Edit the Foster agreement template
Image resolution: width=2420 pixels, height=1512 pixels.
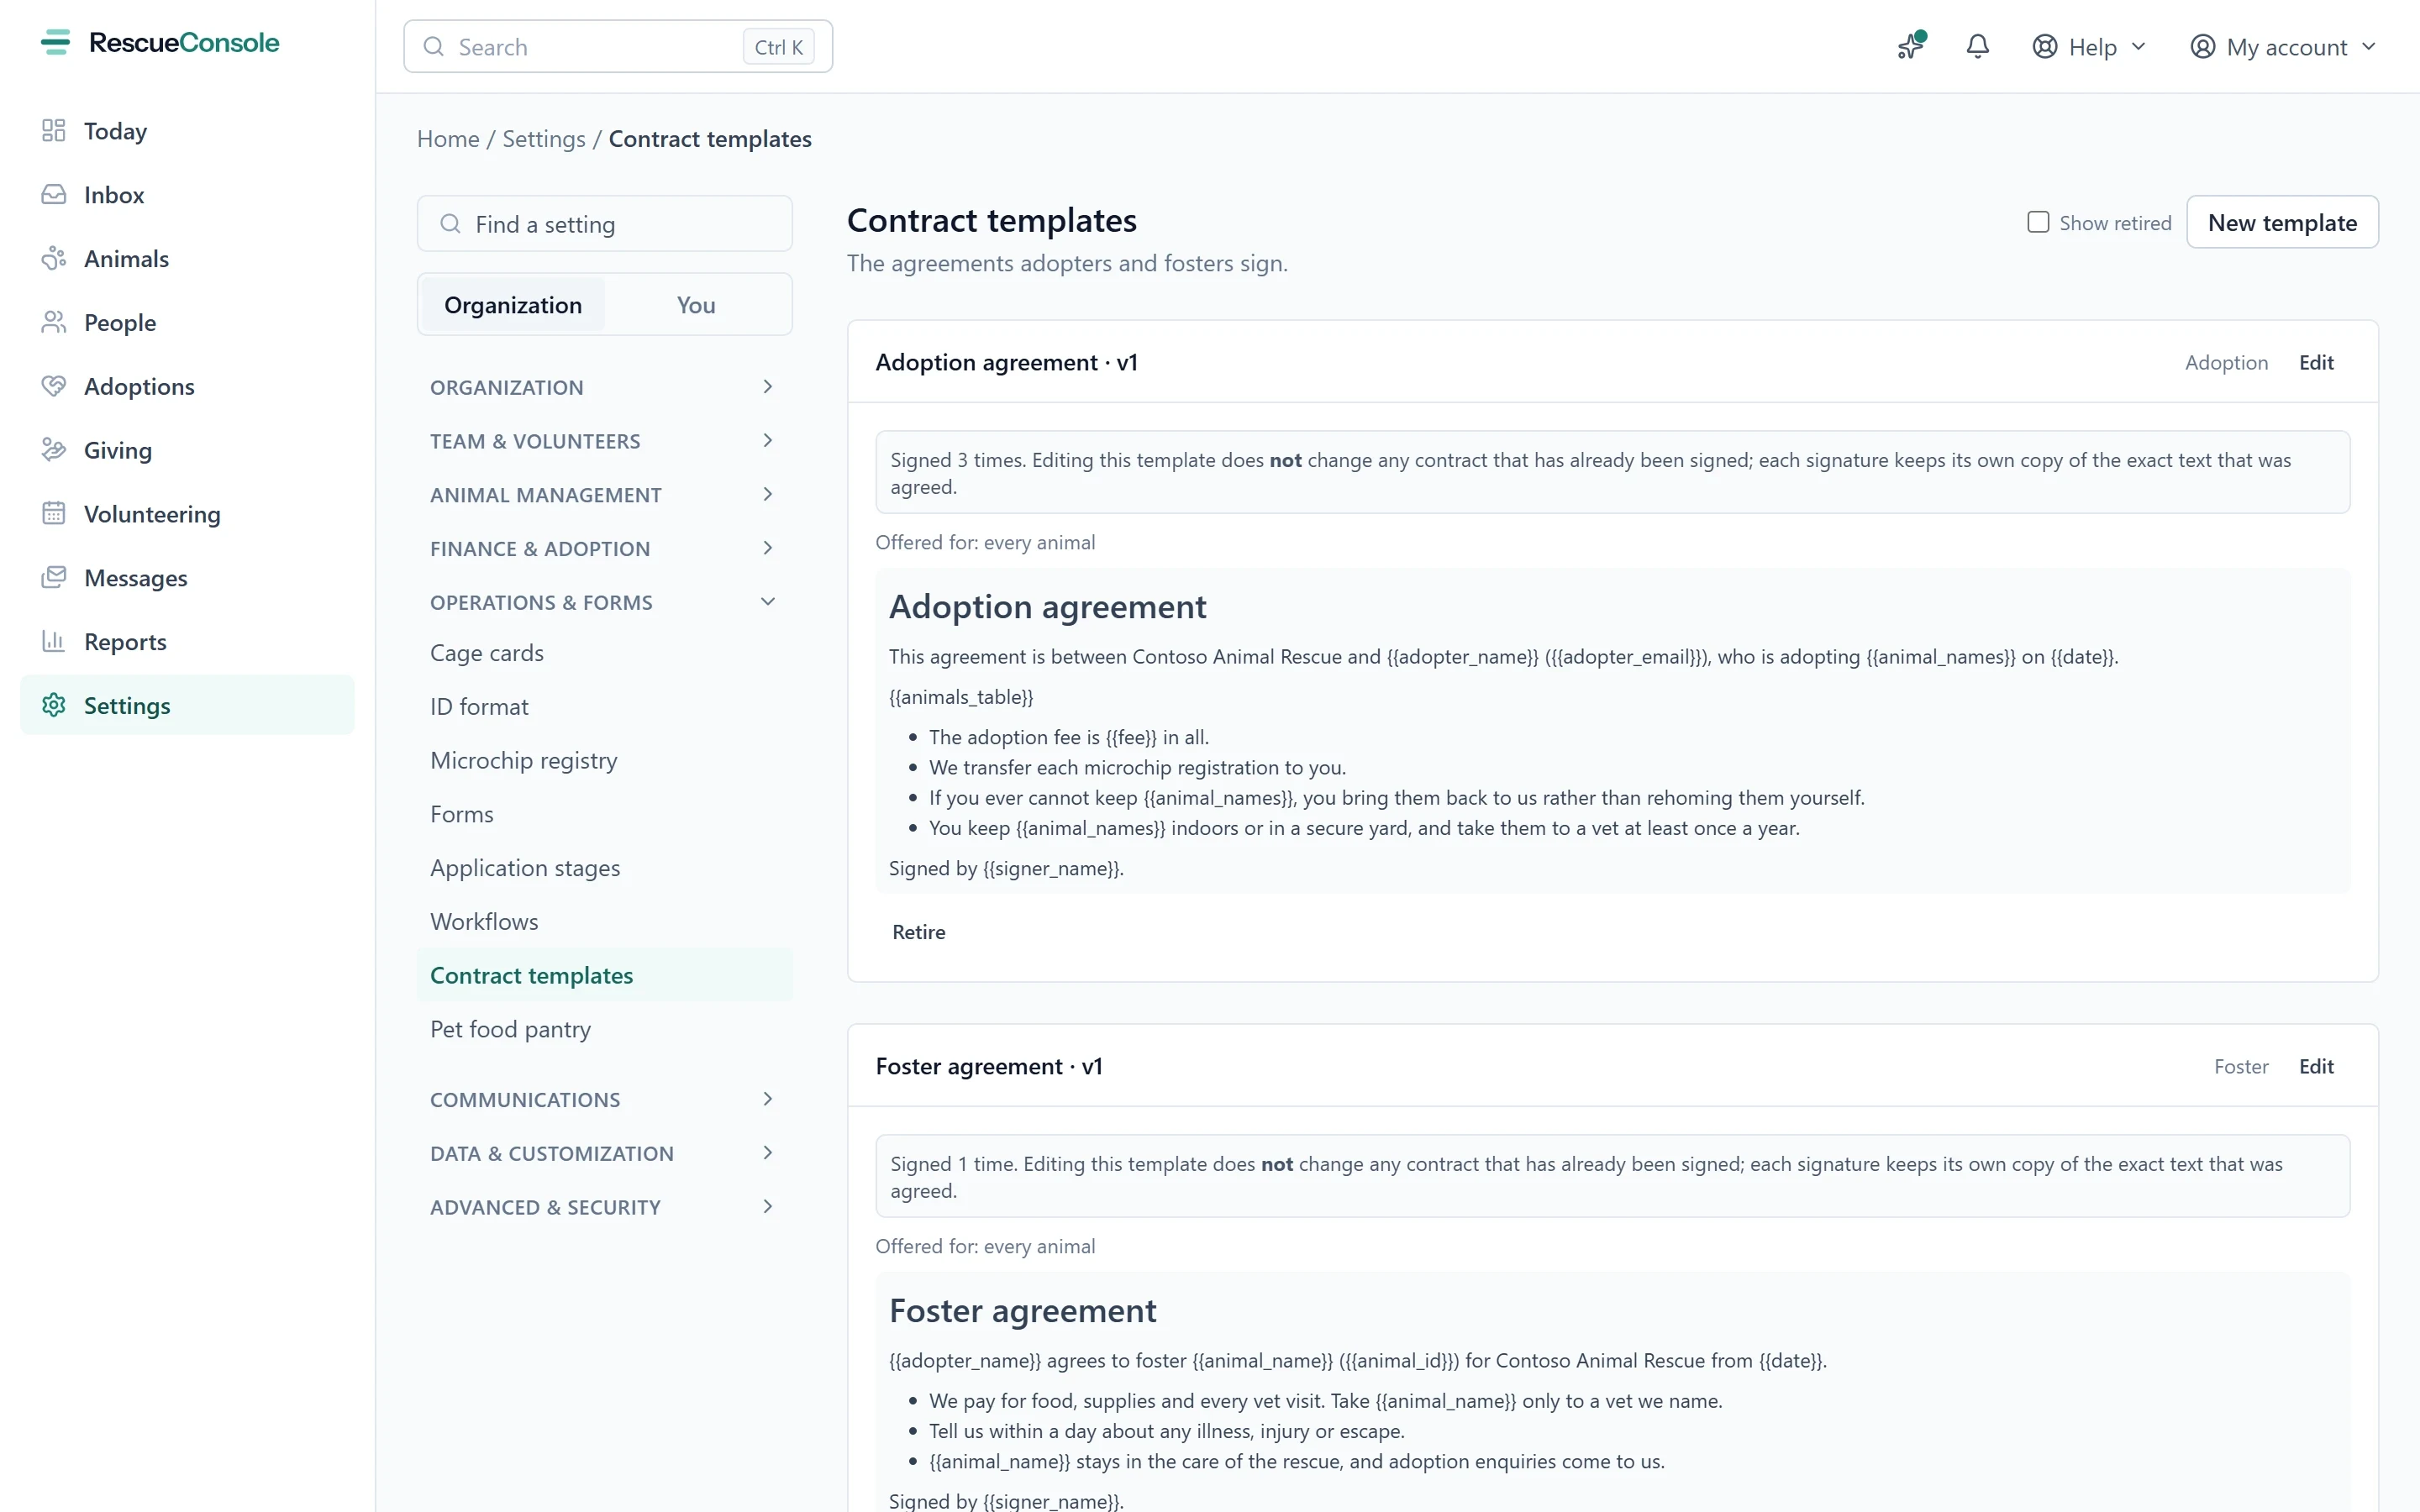point(2316,1067)
